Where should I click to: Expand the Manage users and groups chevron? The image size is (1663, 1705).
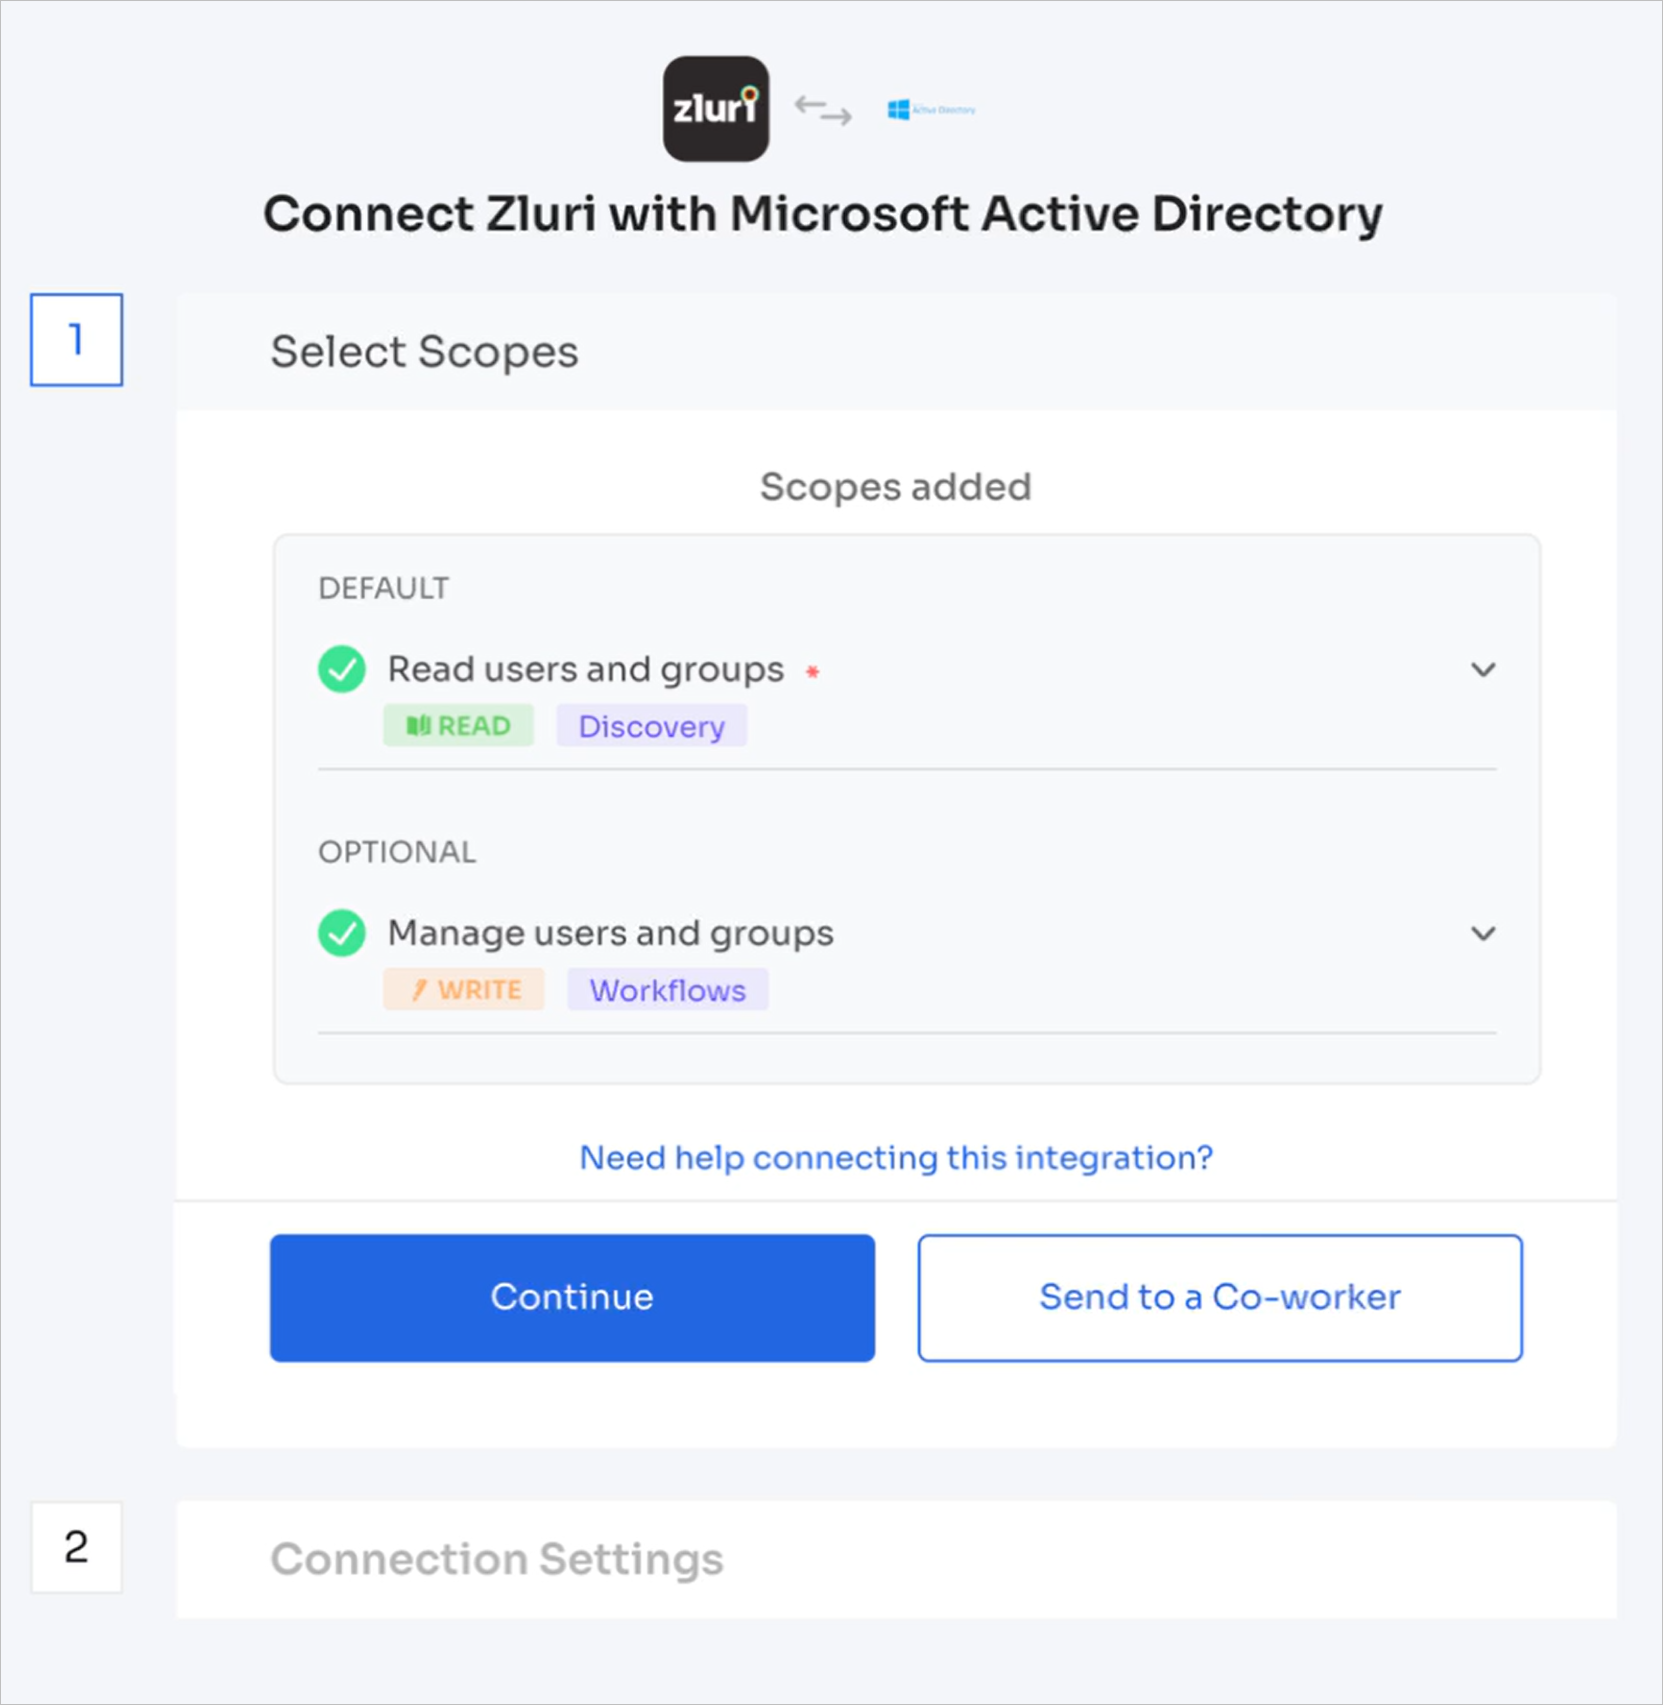coord(1483,933)
